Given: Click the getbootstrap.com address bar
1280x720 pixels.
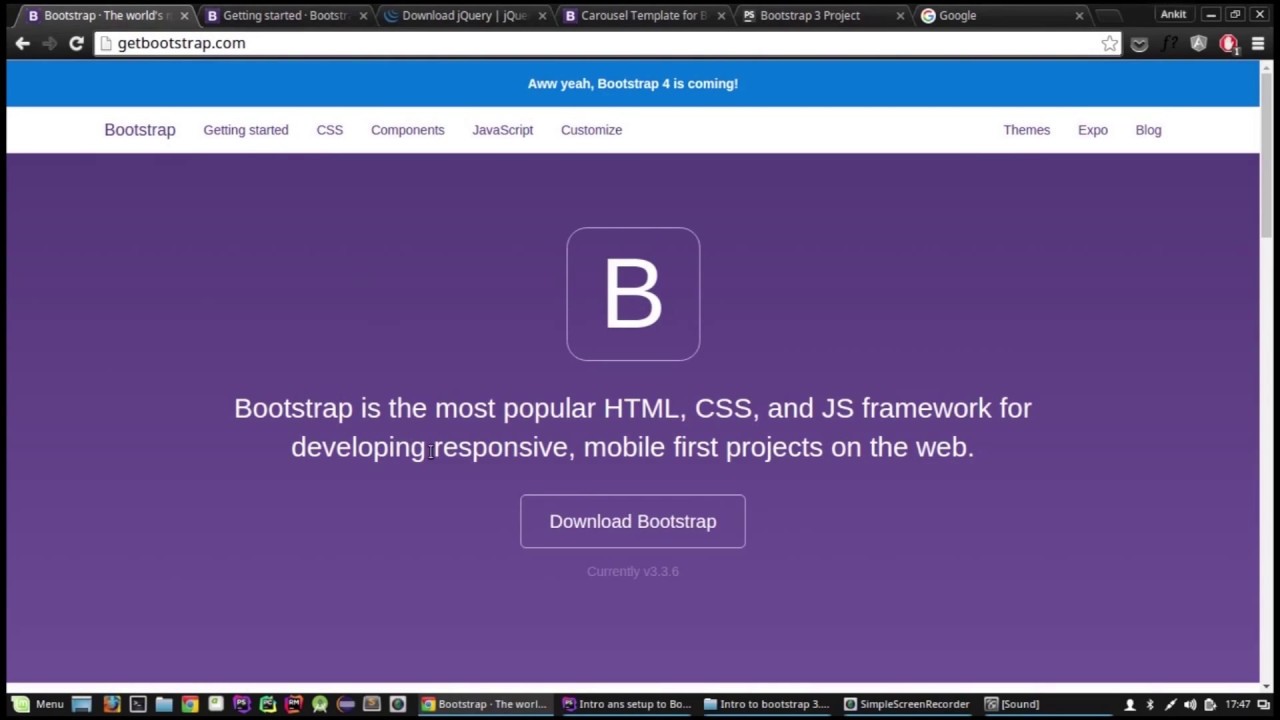Looking at the screenshot, I should click(607, 43).
